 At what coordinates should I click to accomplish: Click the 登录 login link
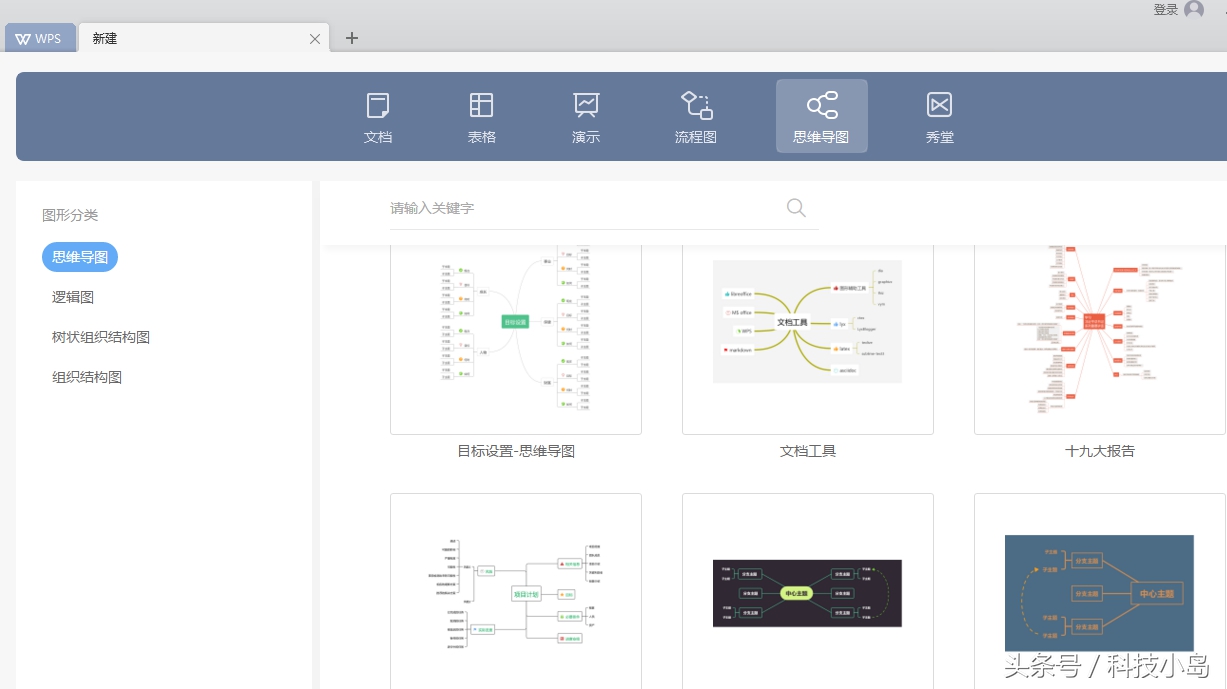point(1166,9)
